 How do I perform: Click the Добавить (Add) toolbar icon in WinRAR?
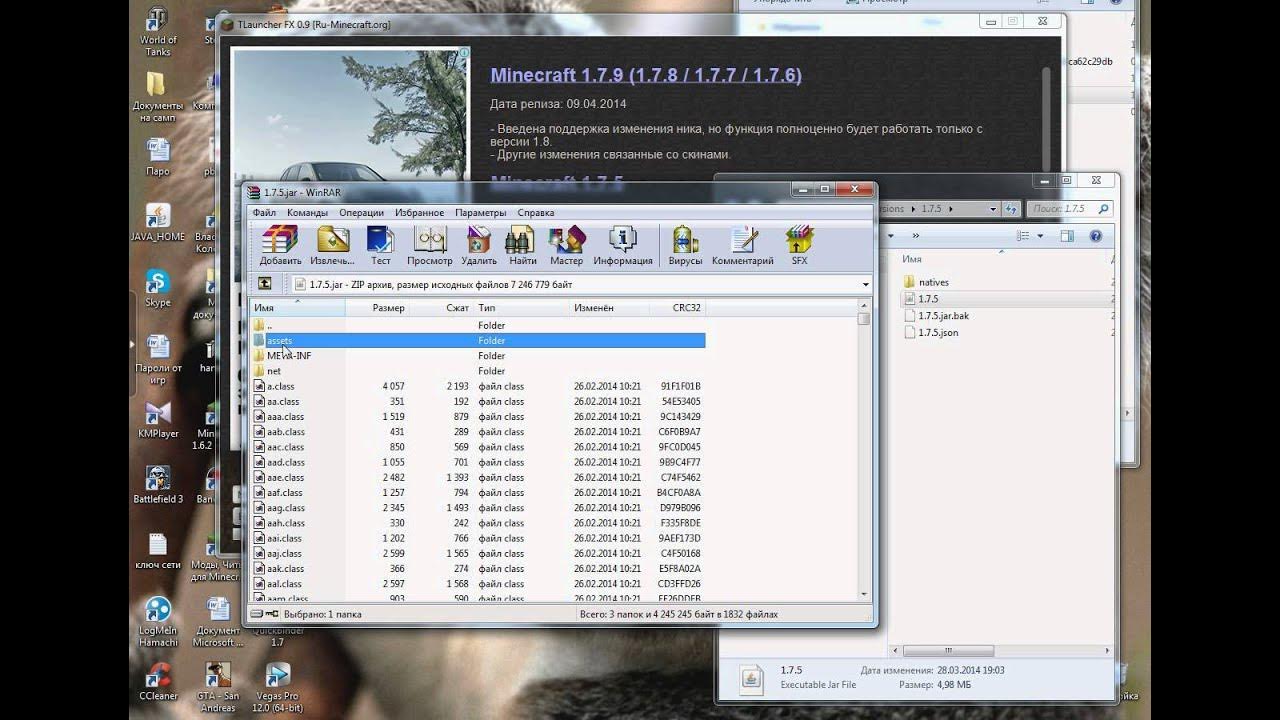click(x=280, y=245)
